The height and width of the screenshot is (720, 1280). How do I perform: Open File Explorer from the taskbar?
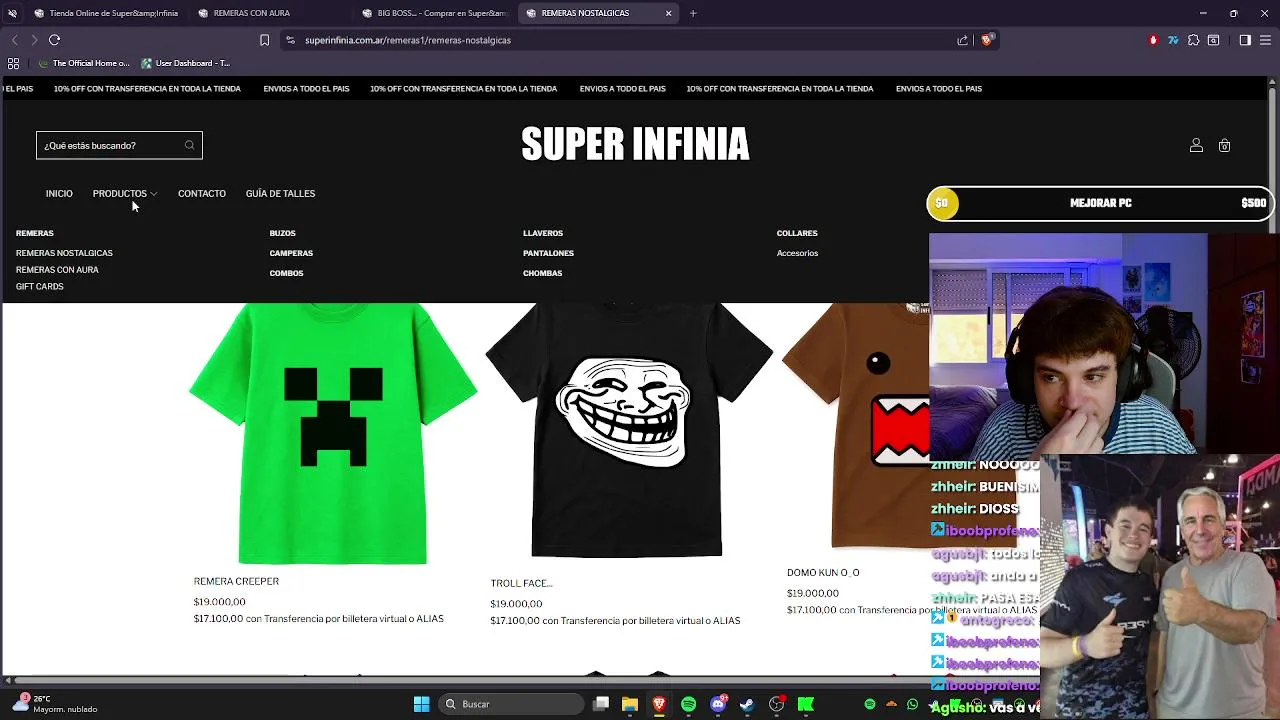tap(630, 704)
